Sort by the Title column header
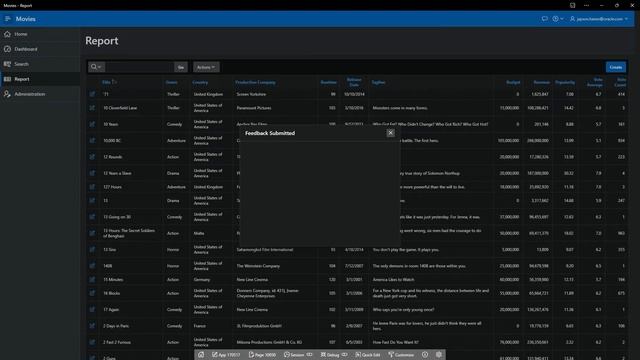Image resolution: width=640 pixels, height=360 pixels. [x=107, y=82]
